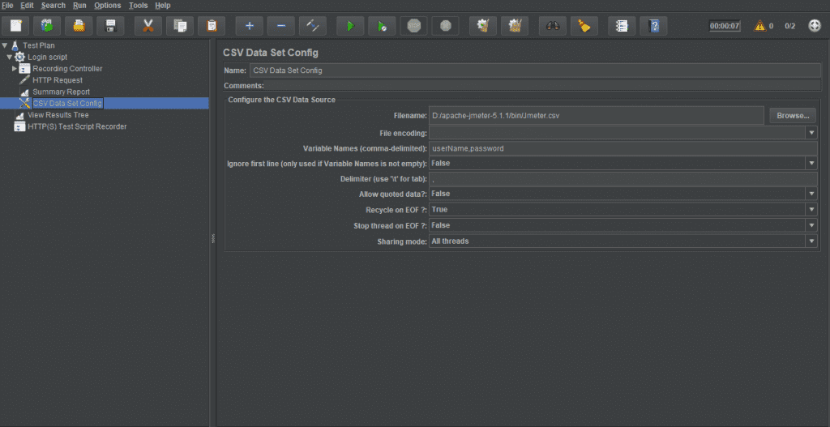Click the New test plan icon
This screenshot has width=830, height=427.
pos(17,26)
